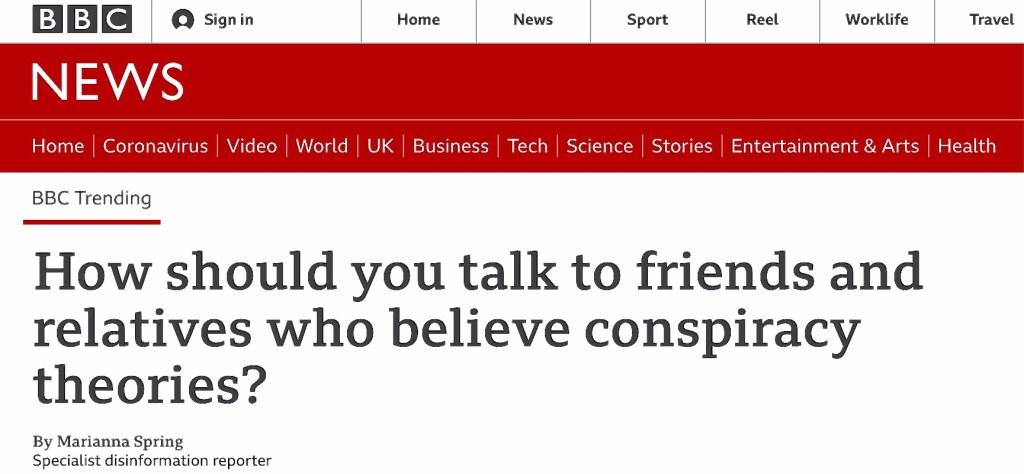
Task: Click the BBC Trending section link
Action: 91,198
